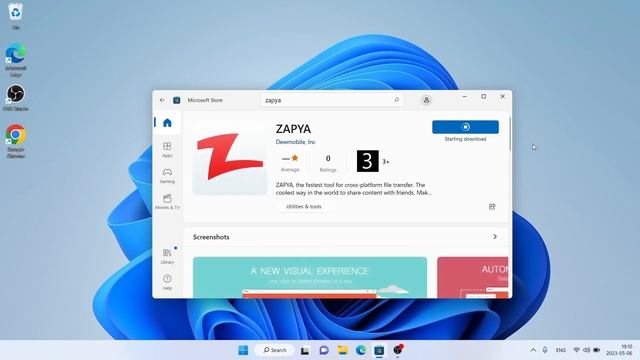Click OBS Studio taskbar icon
This screenshot has height=360, width=640.
coord(398,350)
